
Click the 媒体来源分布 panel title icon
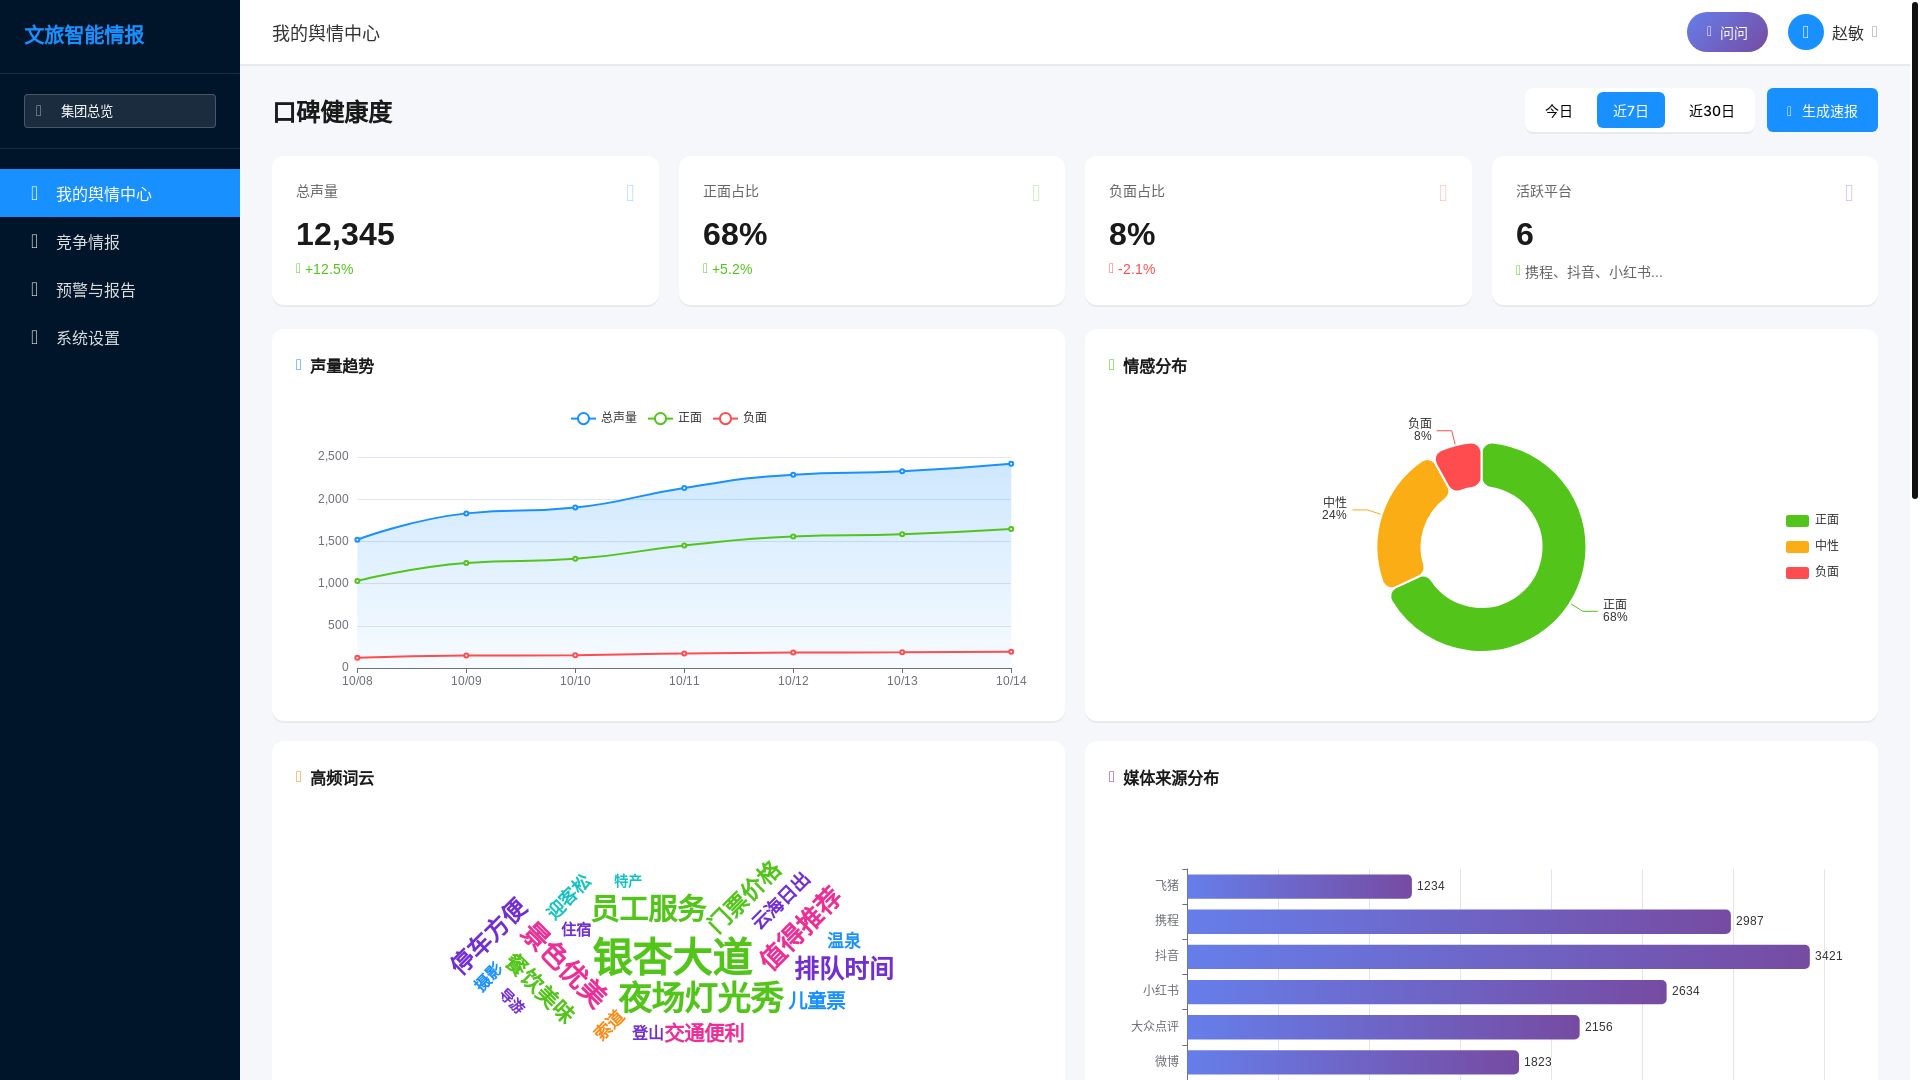point(1112,777)
